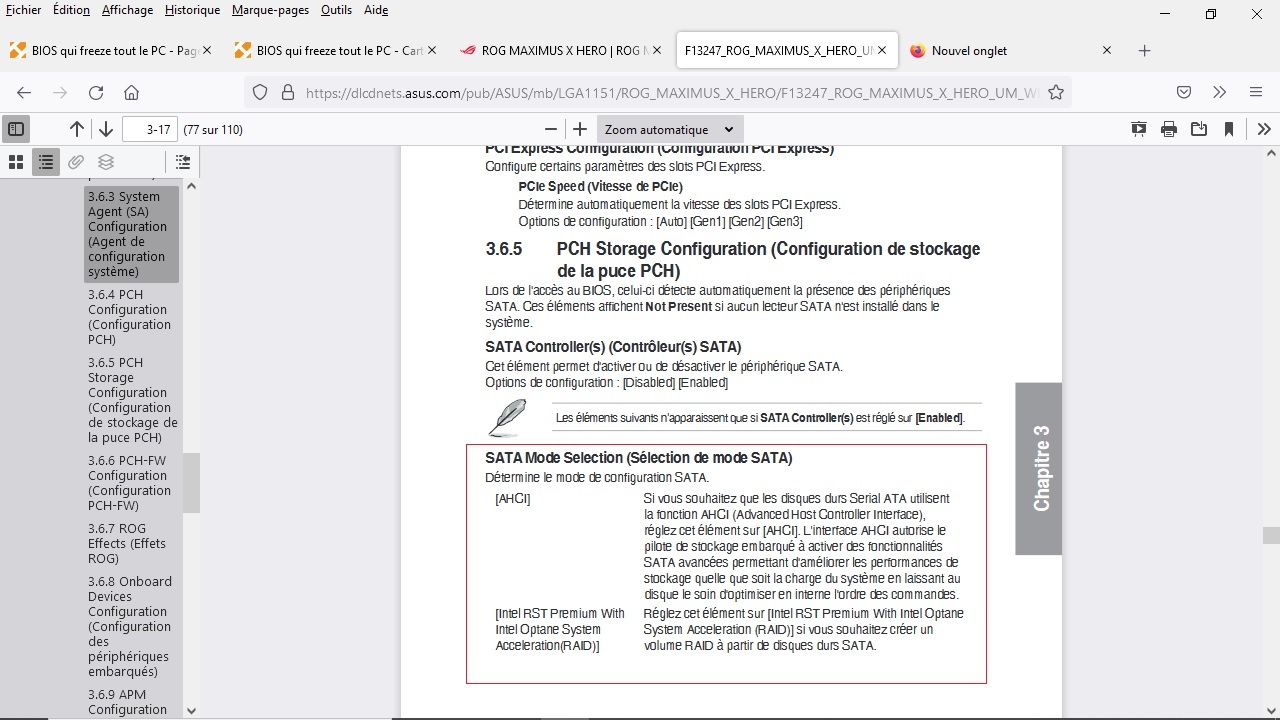Go to the next PDF page
This screenshot has height=720, width=1280.
coord(106,129)
